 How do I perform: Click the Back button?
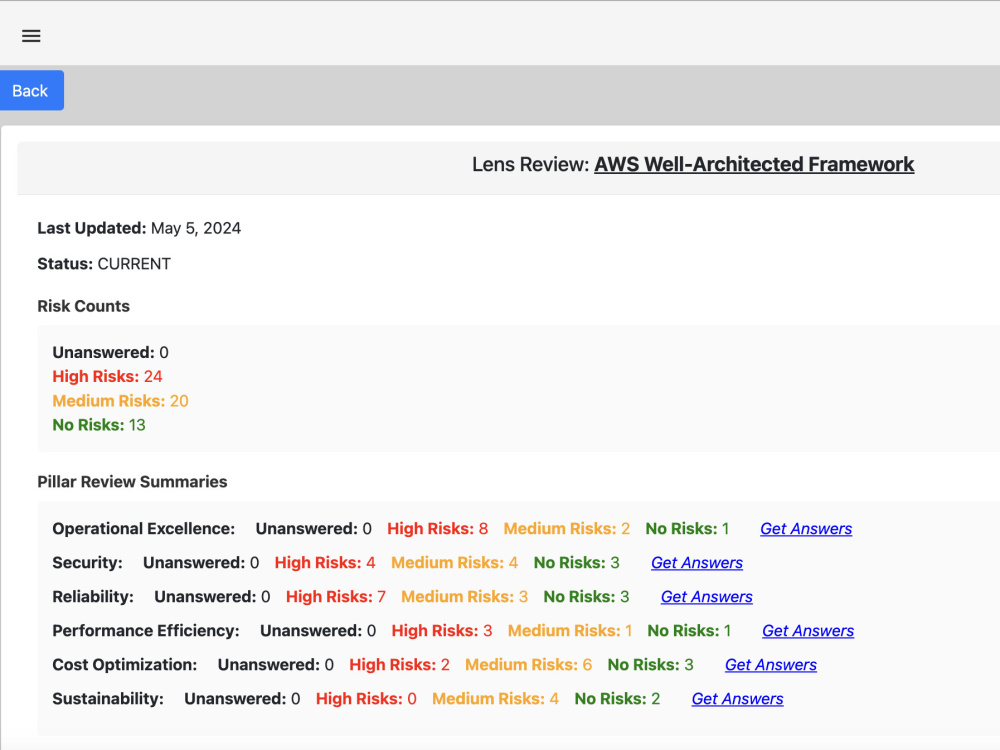point(31,90)
